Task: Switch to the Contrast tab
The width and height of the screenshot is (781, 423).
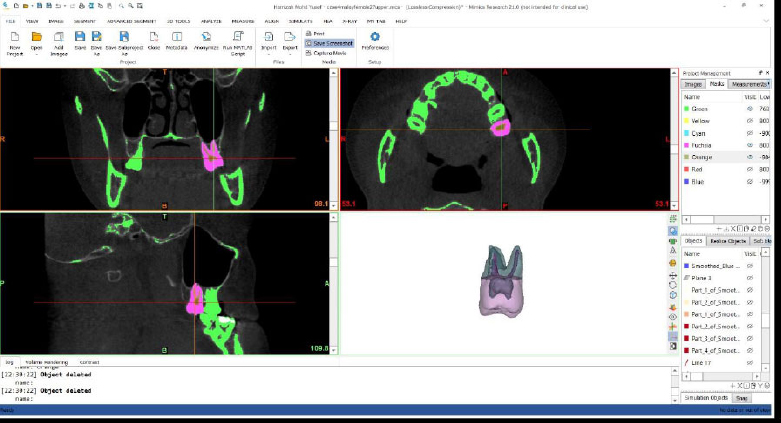Action: pyautogui.click(x=89, y=362)
